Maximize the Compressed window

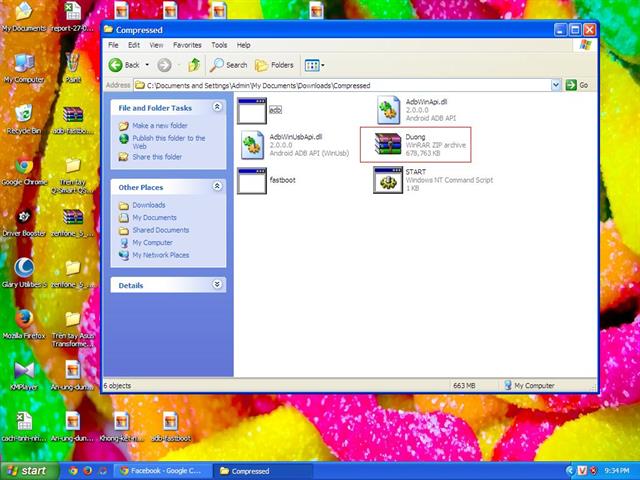point(575,30)
